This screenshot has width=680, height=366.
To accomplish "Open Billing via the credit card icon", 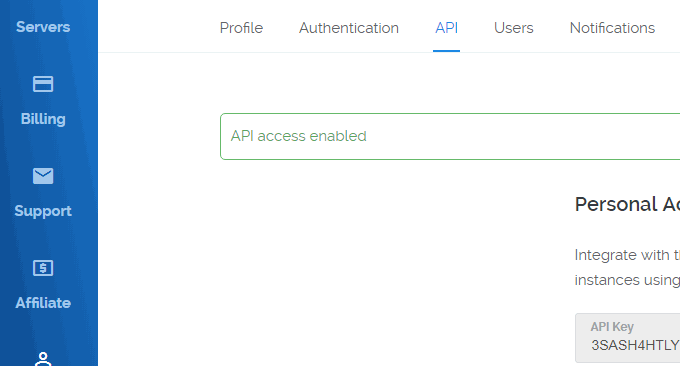I will coord(43,84).
